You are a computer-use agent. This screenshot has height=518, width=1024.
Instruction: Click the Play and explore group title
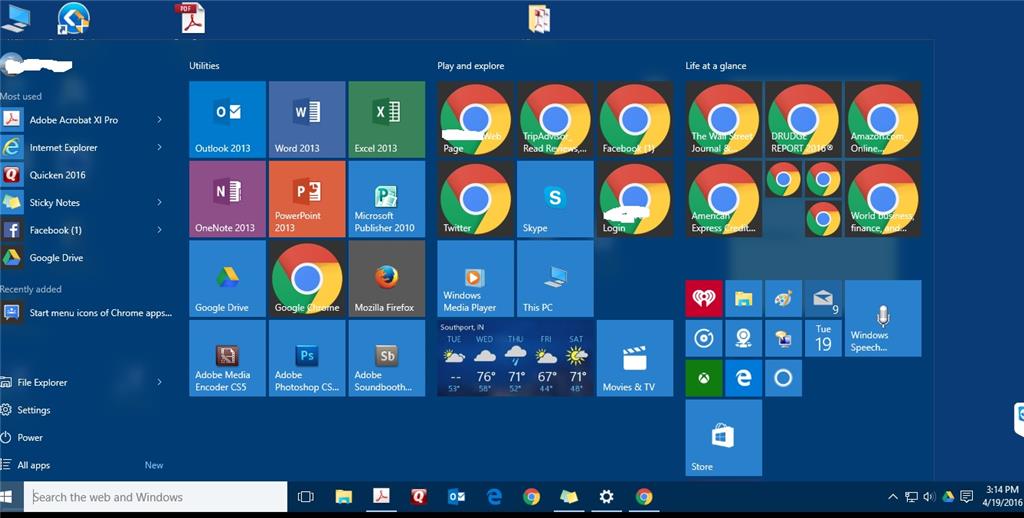coord(471,66)
